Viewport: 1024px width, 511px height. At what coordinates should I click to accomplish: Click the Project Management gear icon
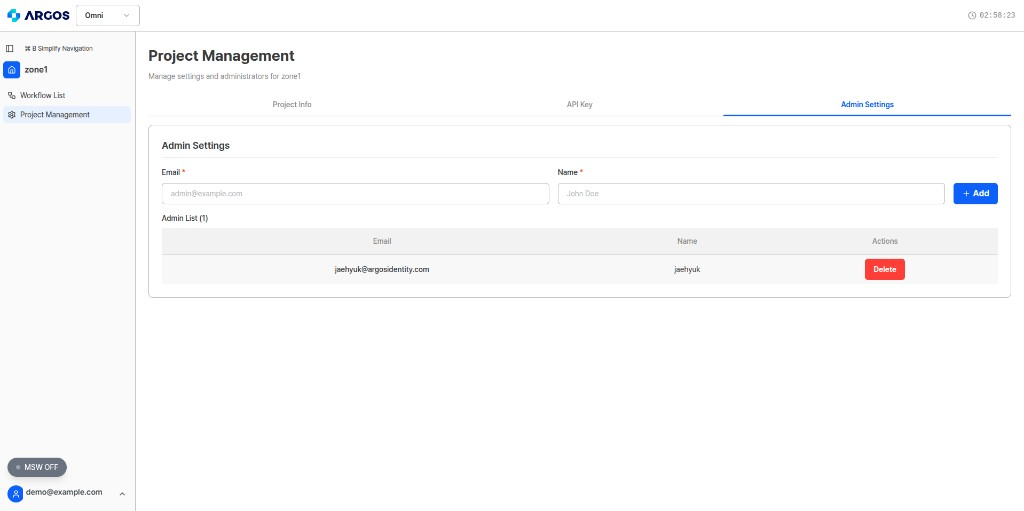[x=11, y=115]
